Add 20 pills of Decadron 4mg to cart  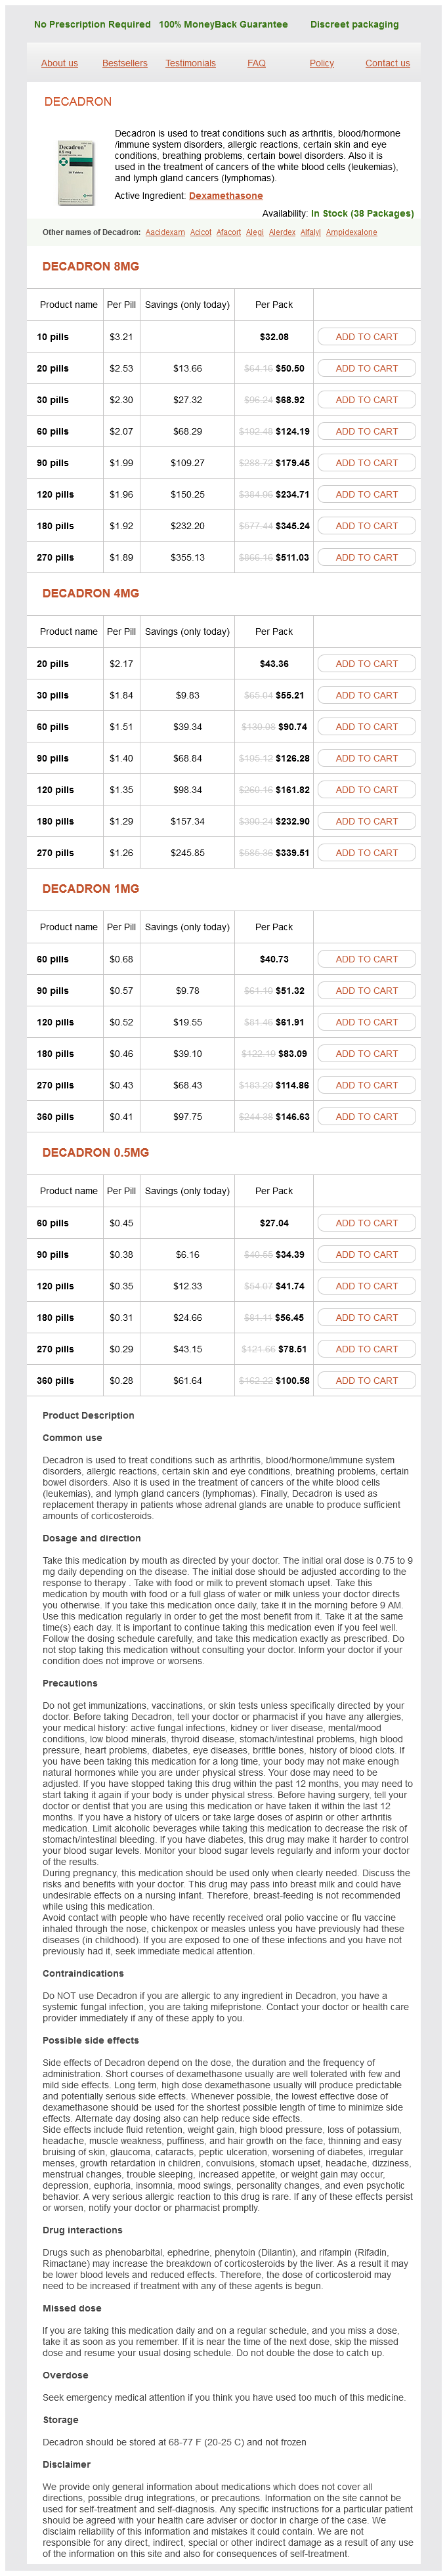tap(366, 663)
